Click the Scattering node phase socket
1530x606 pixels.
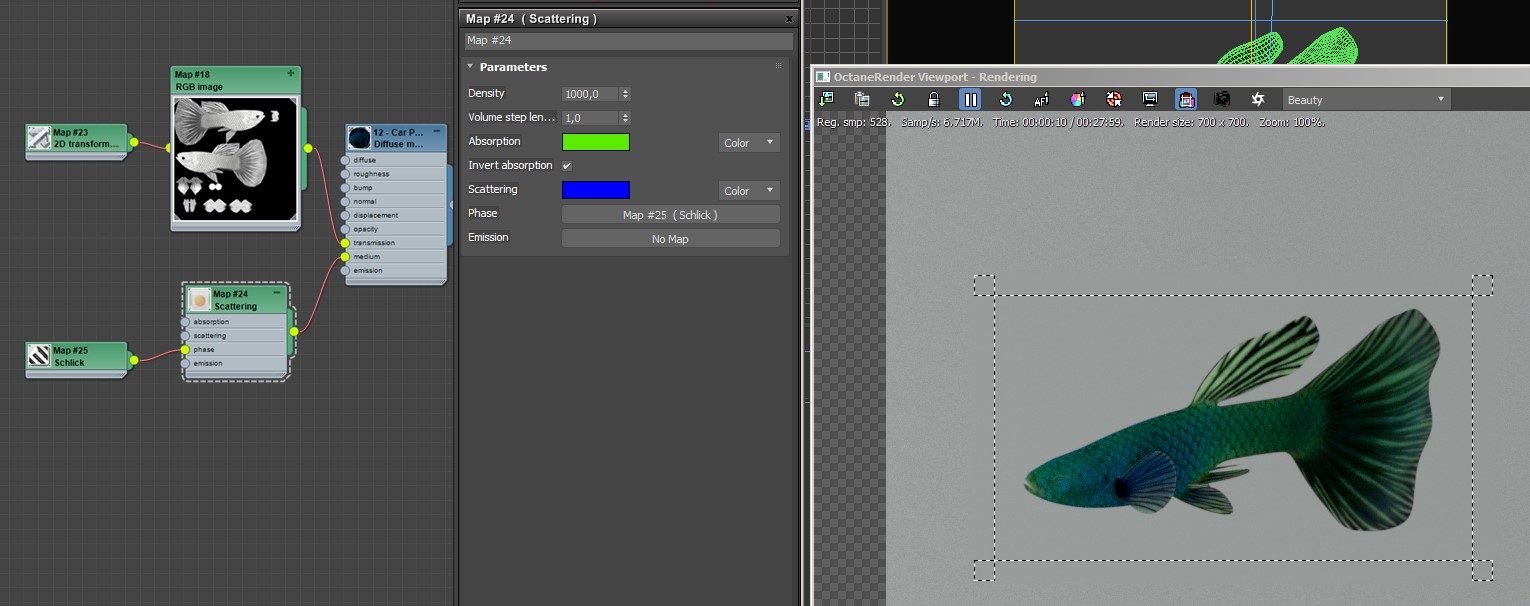(185, 350)
